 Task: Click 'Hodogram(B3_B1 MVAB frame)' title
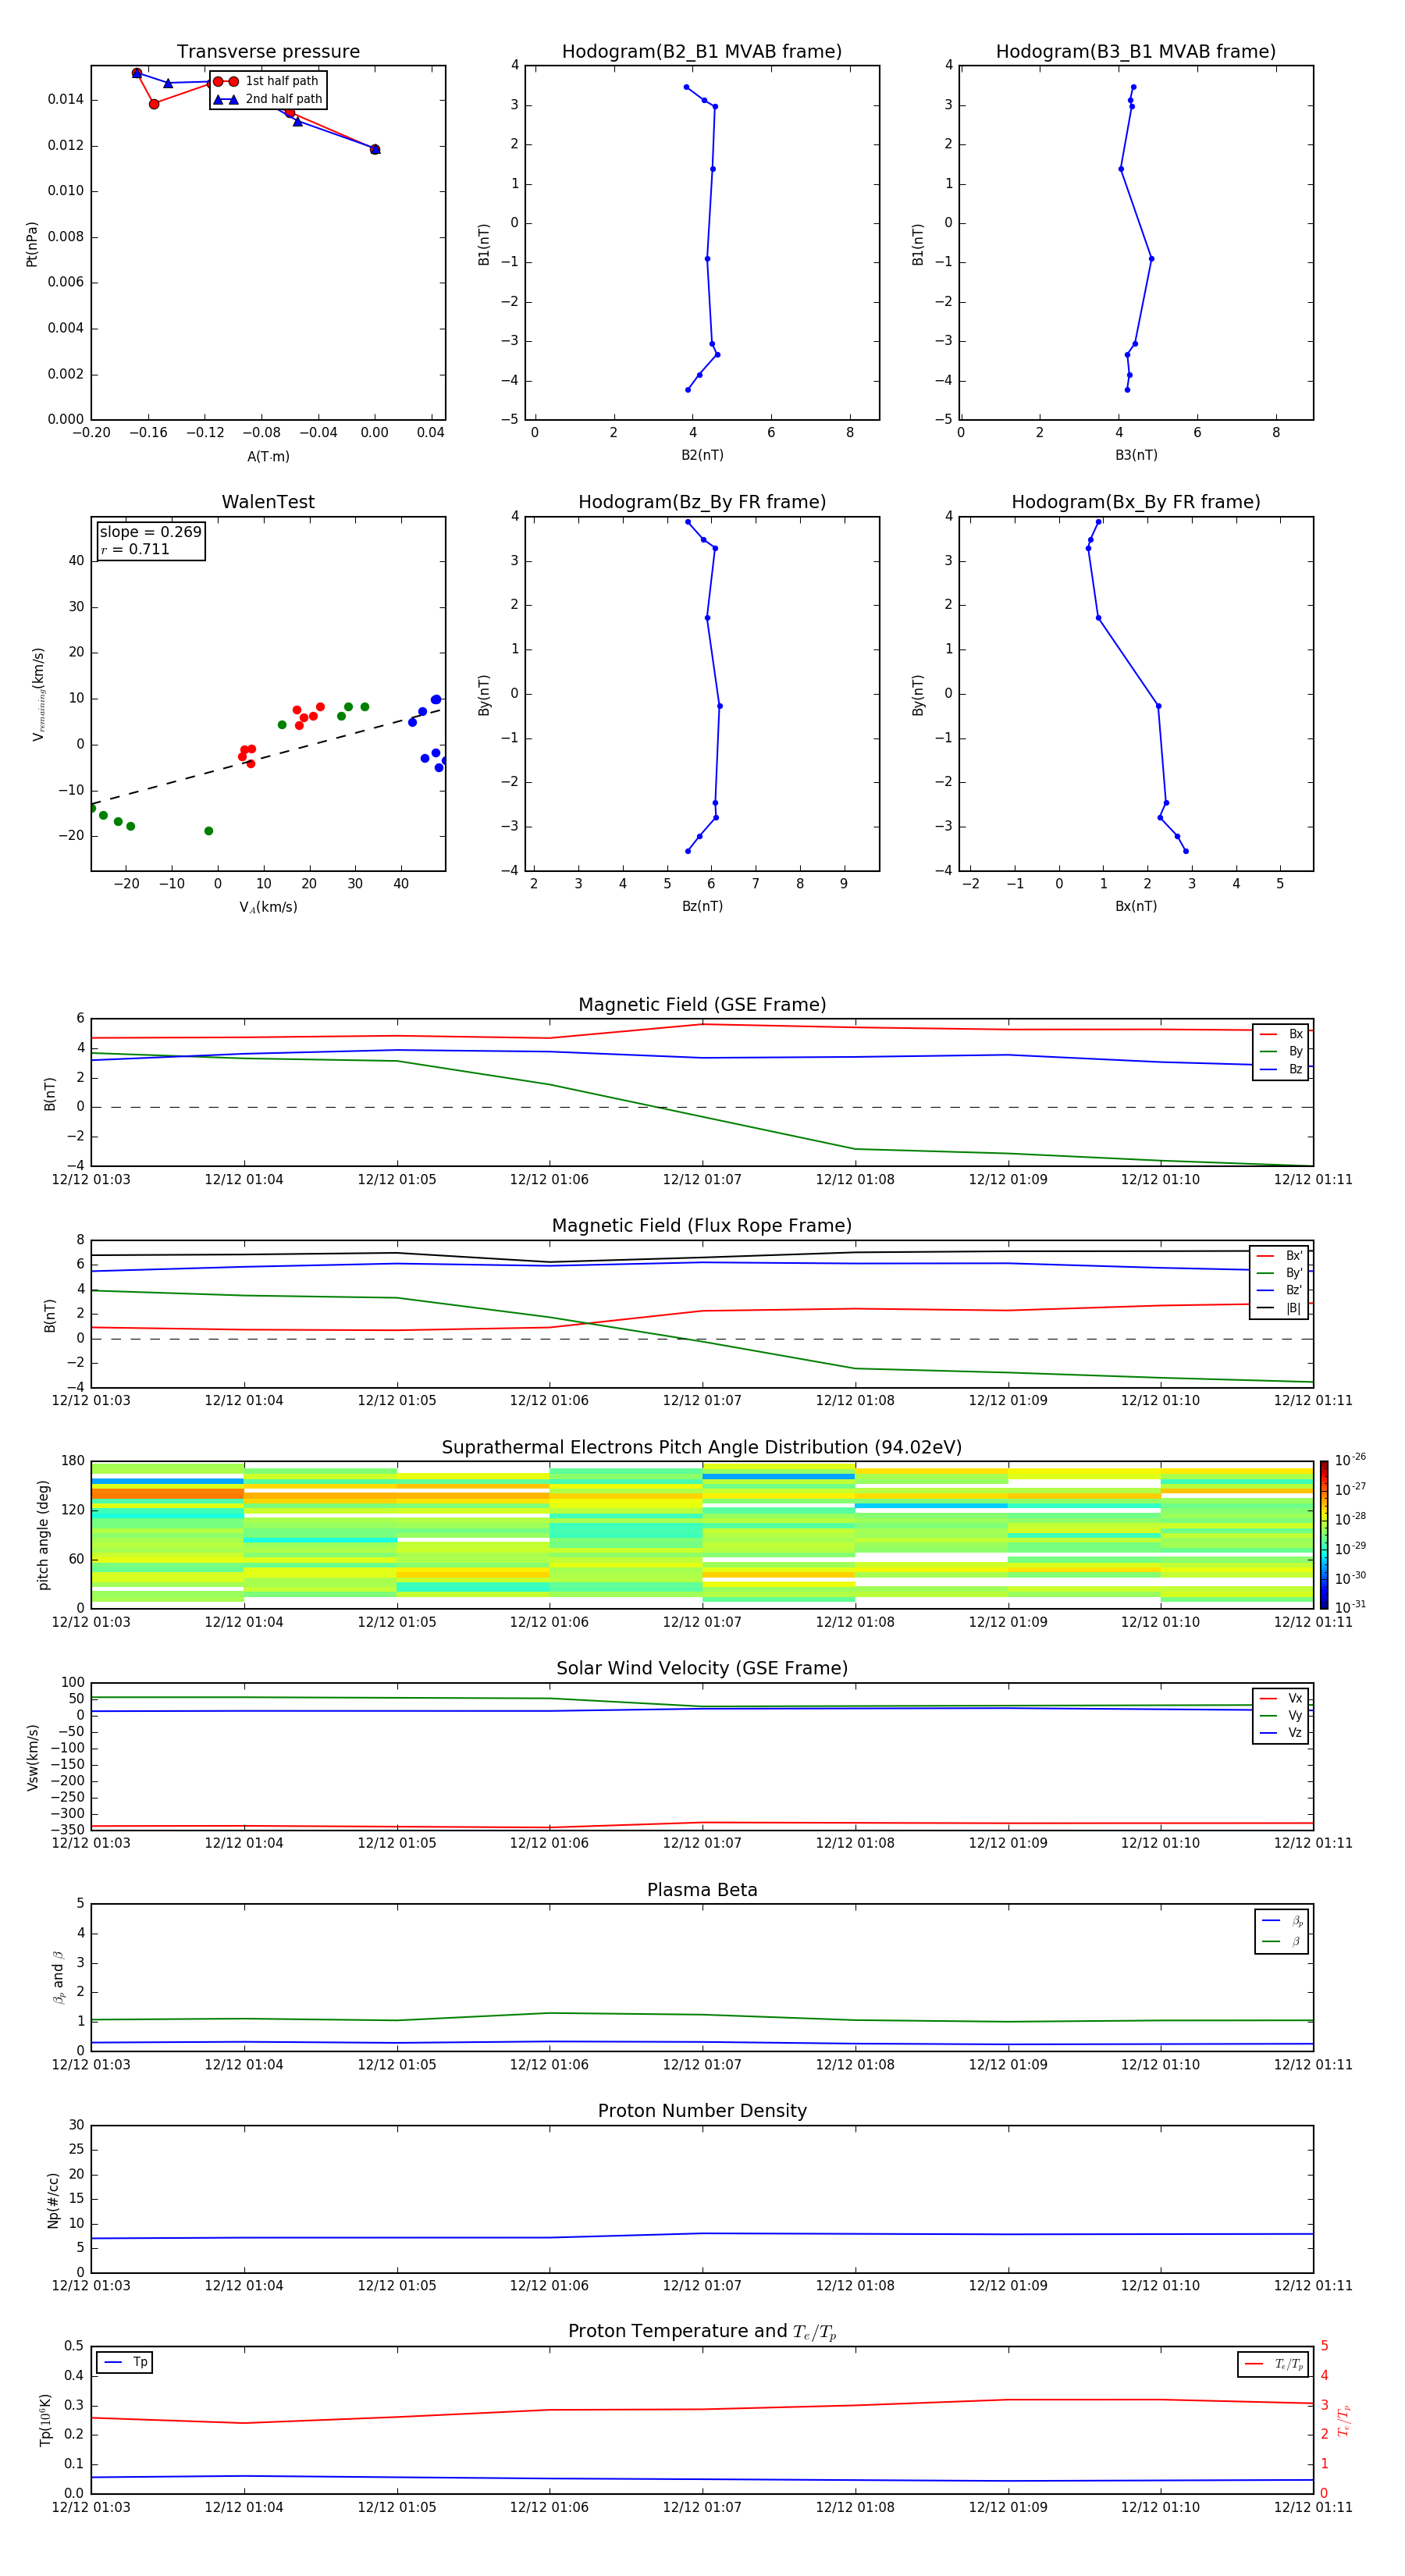click(1136, 52)
